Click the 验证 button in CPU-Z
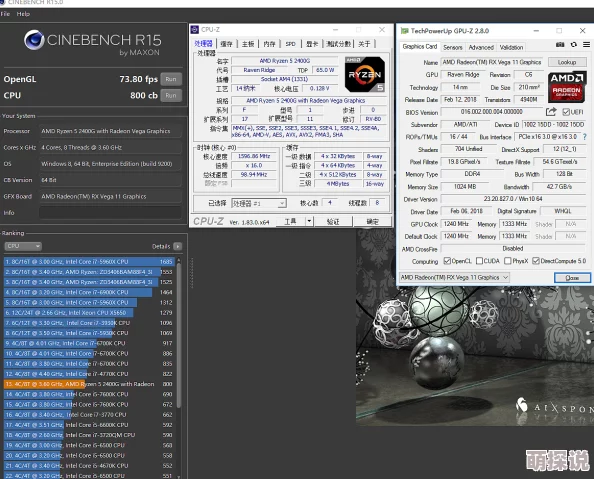This screenshot has height=479, width=594. click(333, 221)
